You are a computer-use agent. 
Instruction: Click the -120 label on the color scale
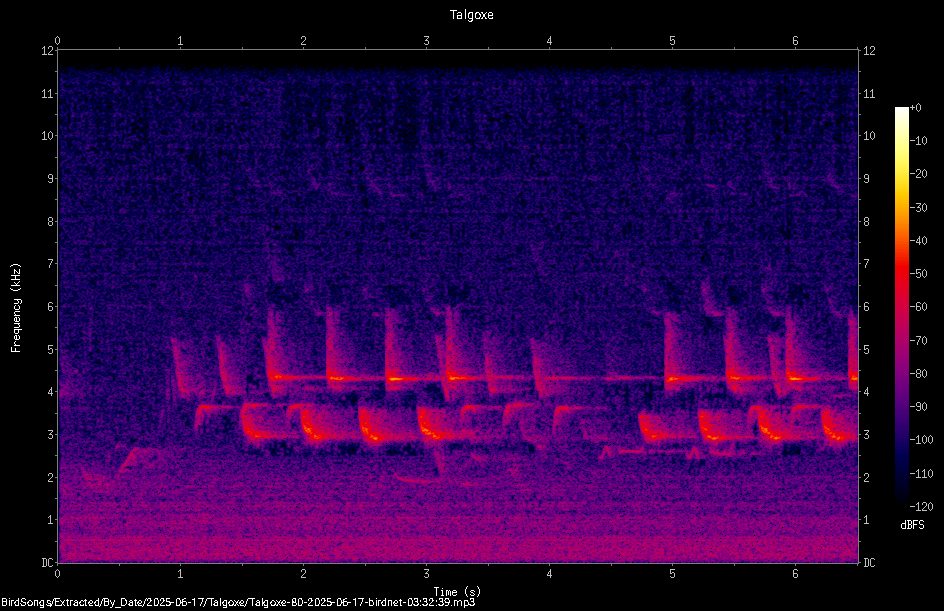[x=921, y=506]
